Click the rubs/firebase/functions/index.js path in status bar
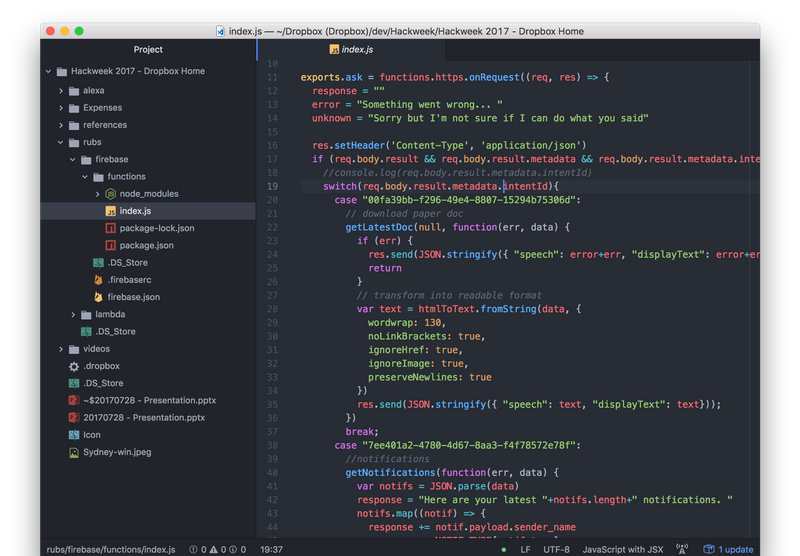800x556 pixels. click(x=111, y=550)
